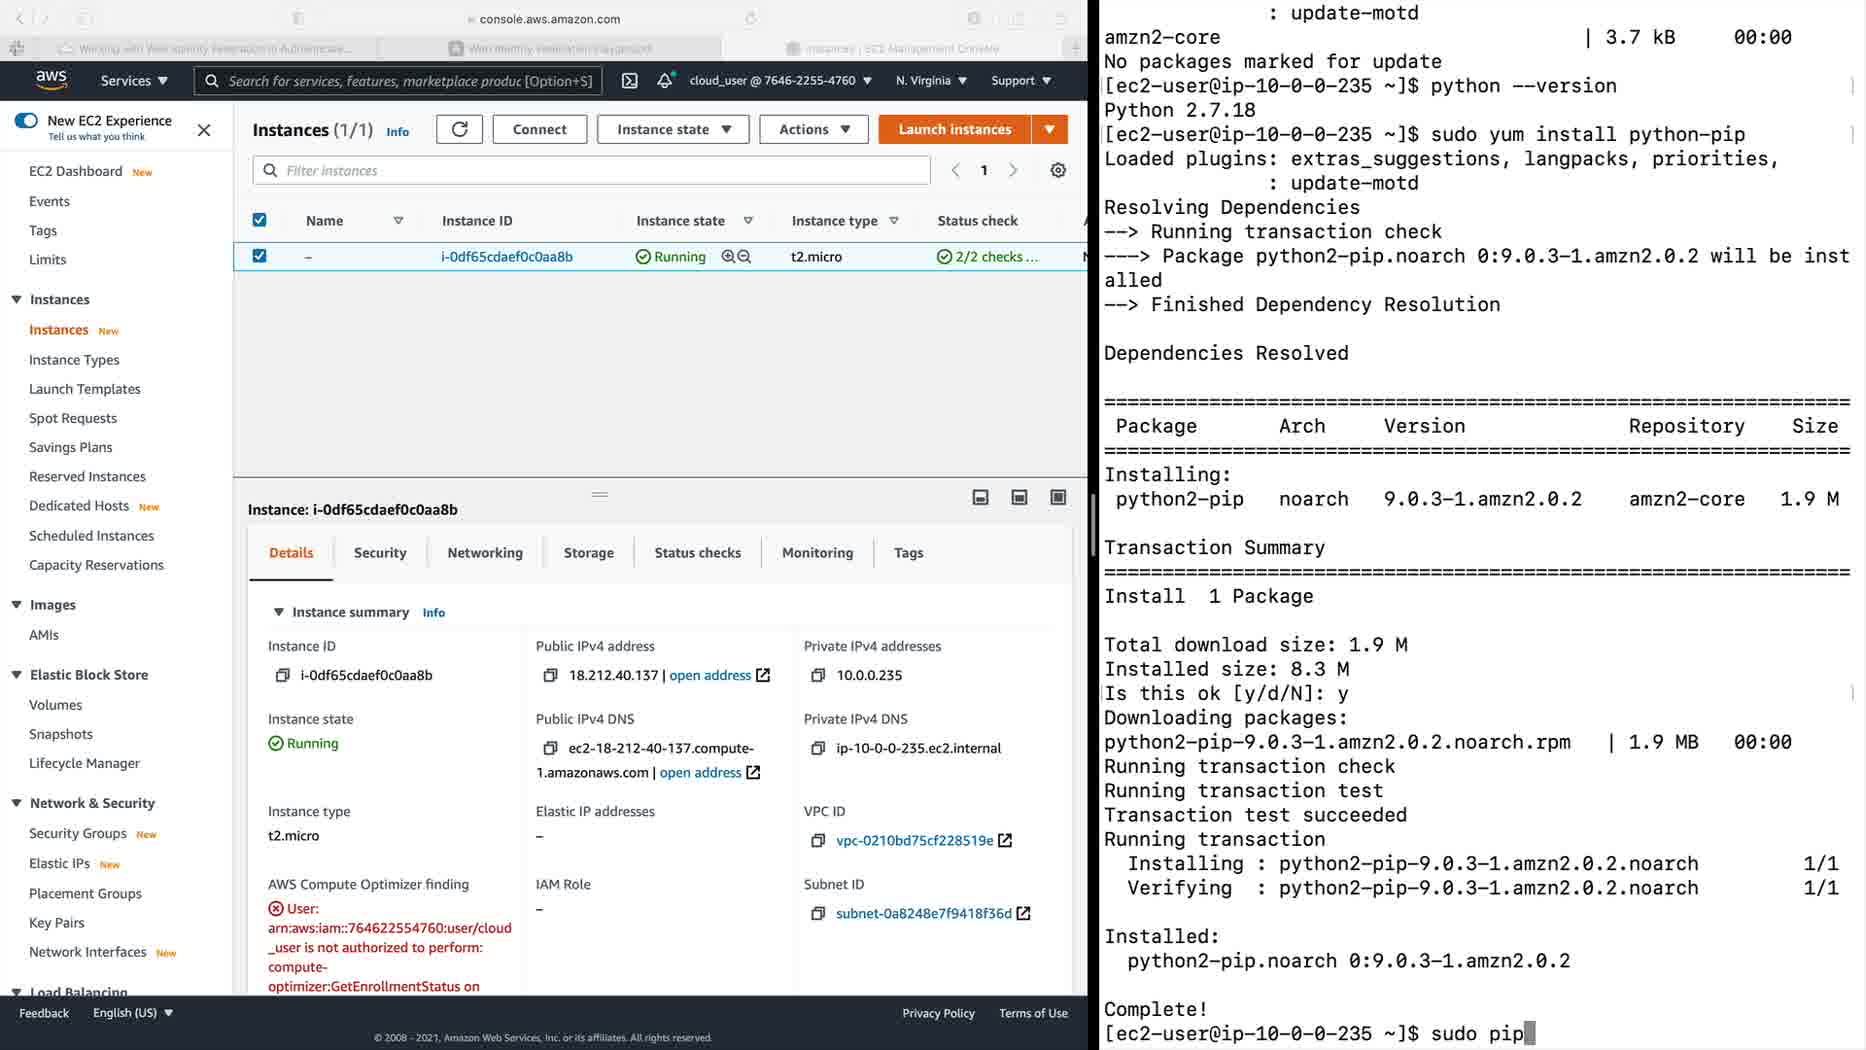This screenshot has width=1866, height=1050.
Task: Open the Instance state dropdown button
Action: pos(673,129)
